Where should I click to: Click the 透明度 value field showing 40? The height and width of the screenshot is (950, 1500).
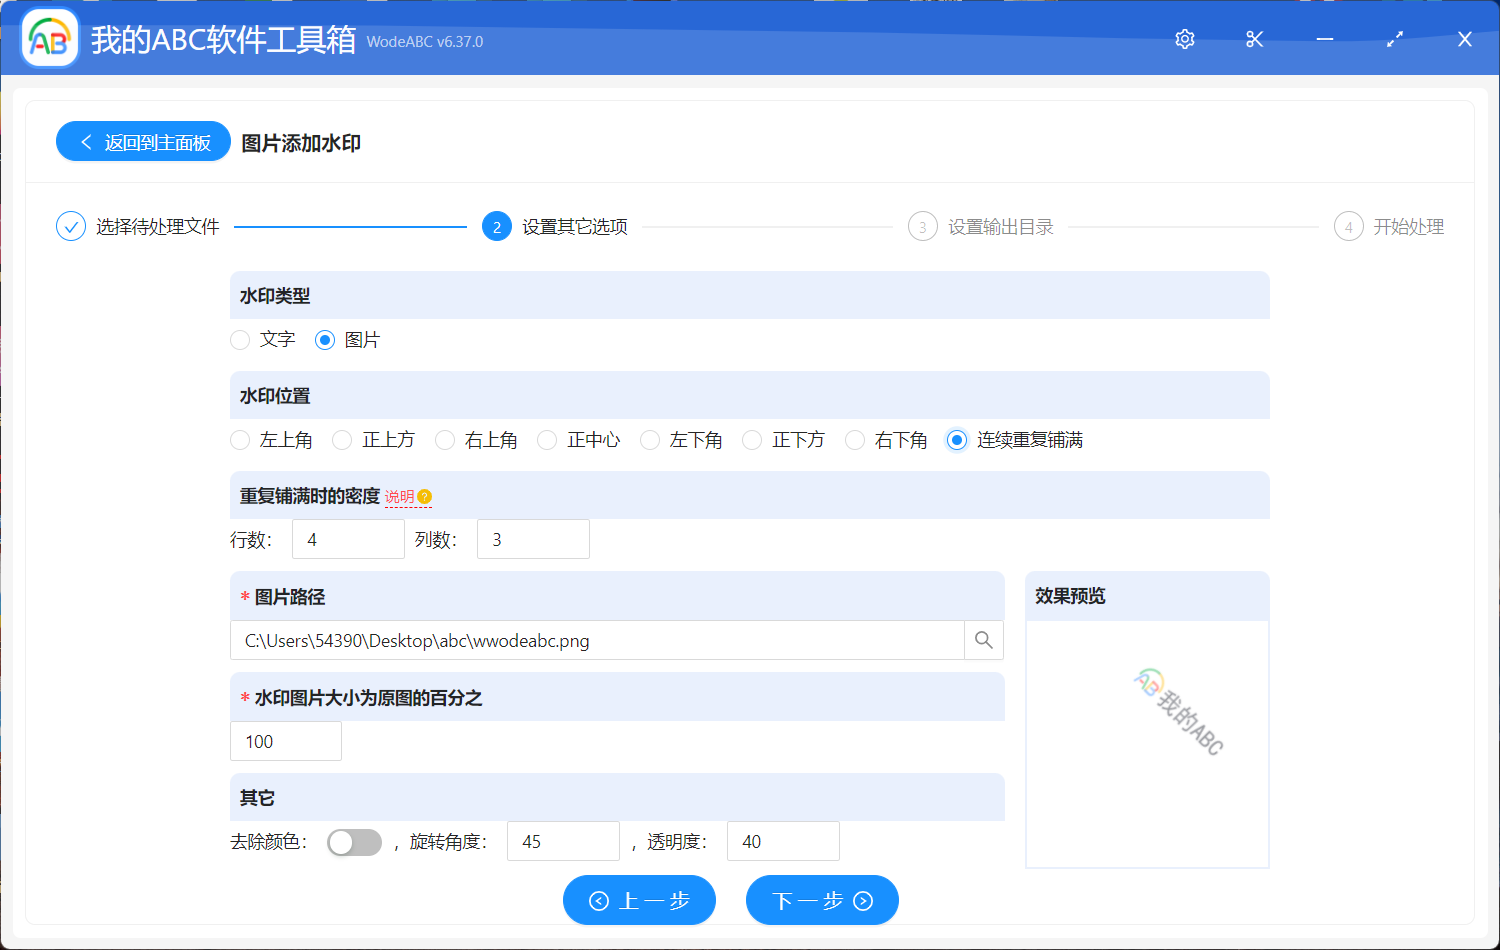click(x=783, y=841)
